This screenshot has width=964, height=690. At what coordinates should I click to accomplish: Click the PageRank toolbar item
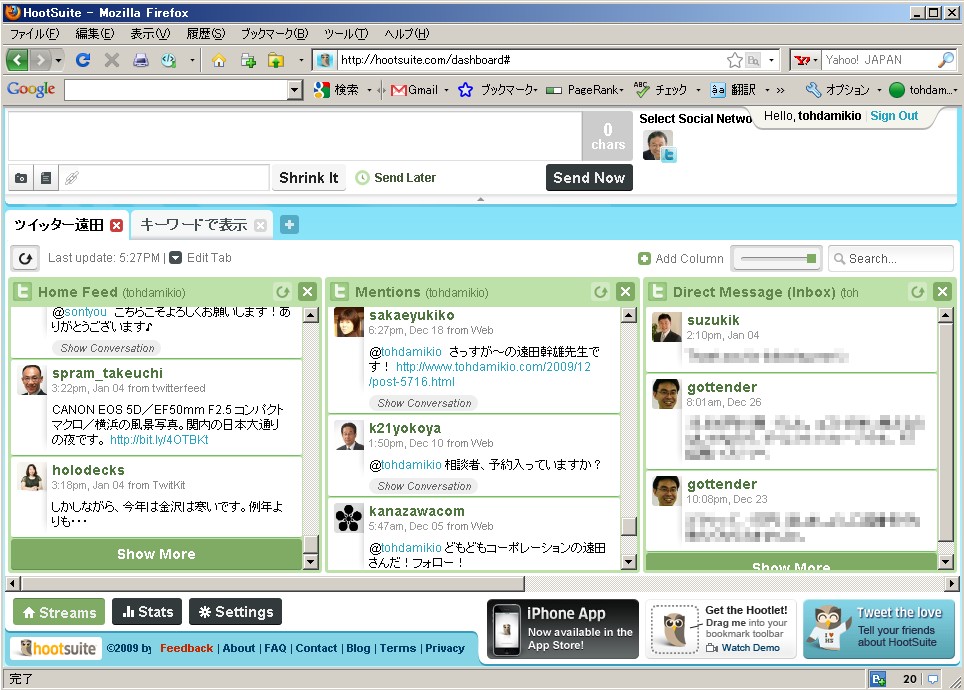click(587, 90)
